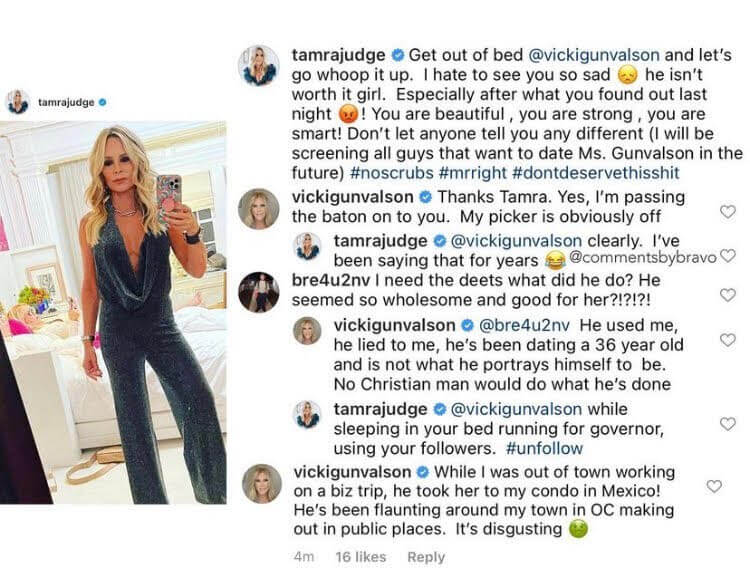Like vickigunvalson's 'condo in Mexico' comment
750x568 pixels.
[714, 486]
